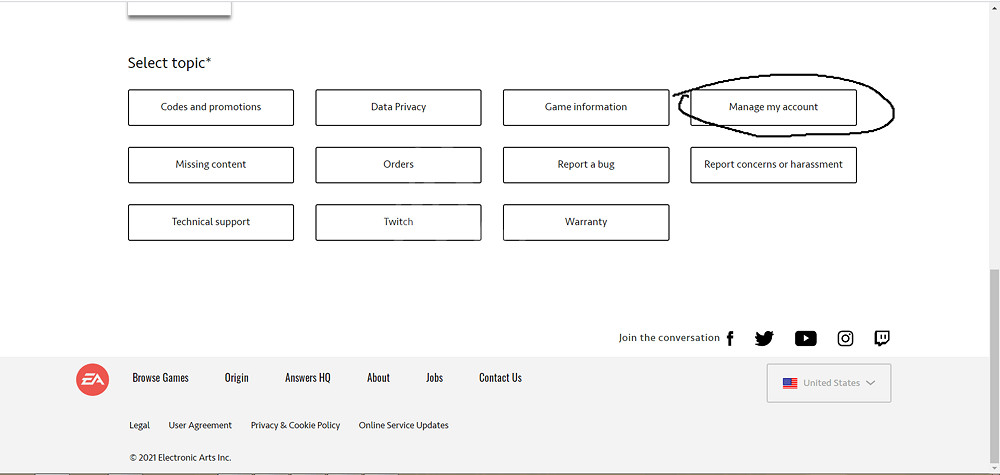
Task: Open EA's YouTube channel icon
Action: pyautogui.click(x=805, y=338)
